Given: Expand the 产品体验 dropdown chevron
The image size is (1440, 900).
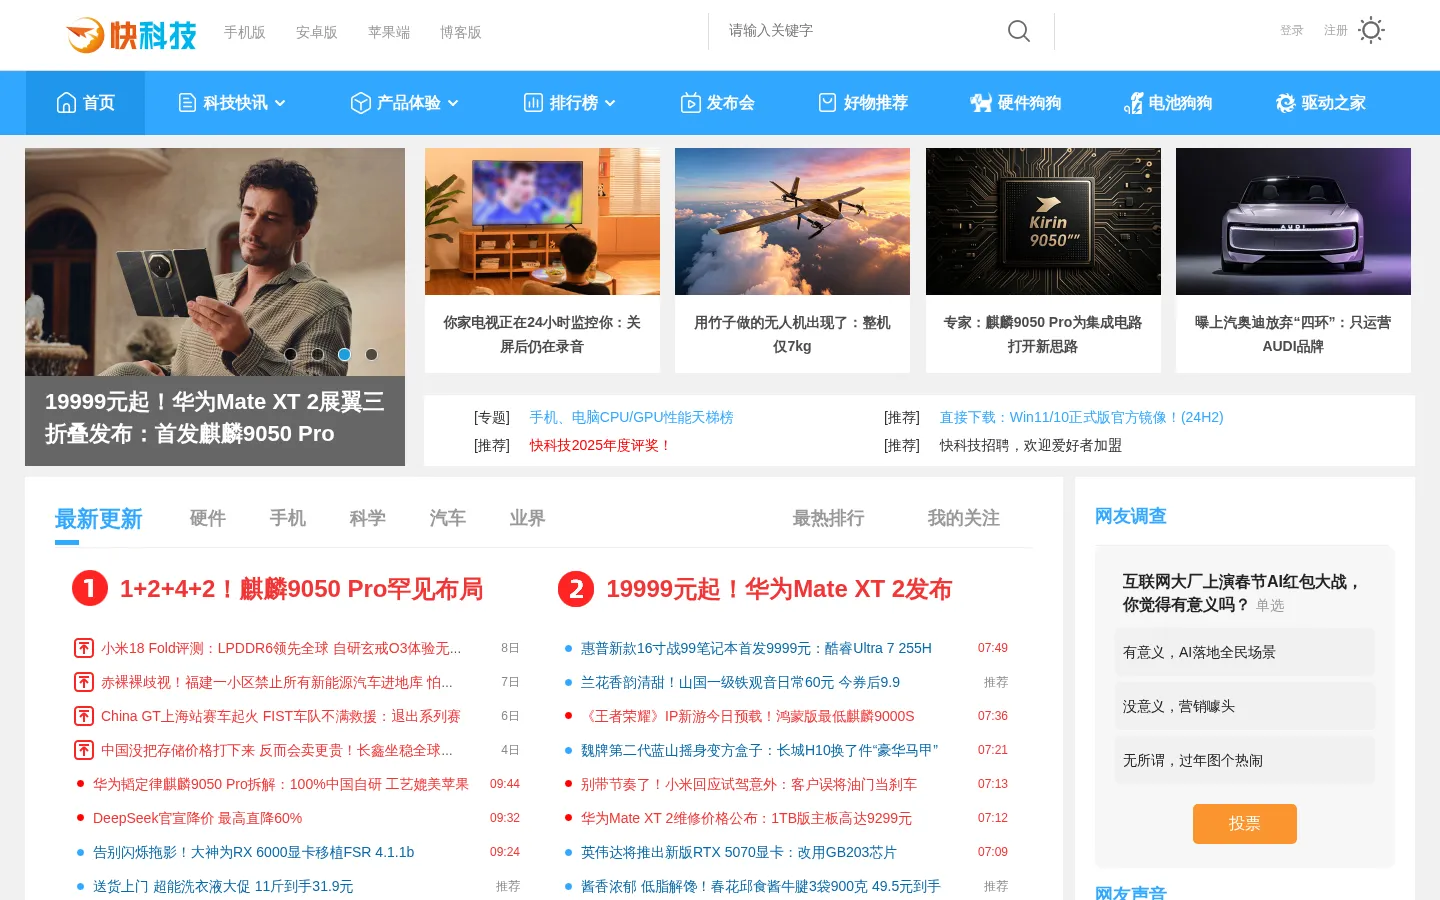Looking at the screenshot, I should (x=453, y=103).
